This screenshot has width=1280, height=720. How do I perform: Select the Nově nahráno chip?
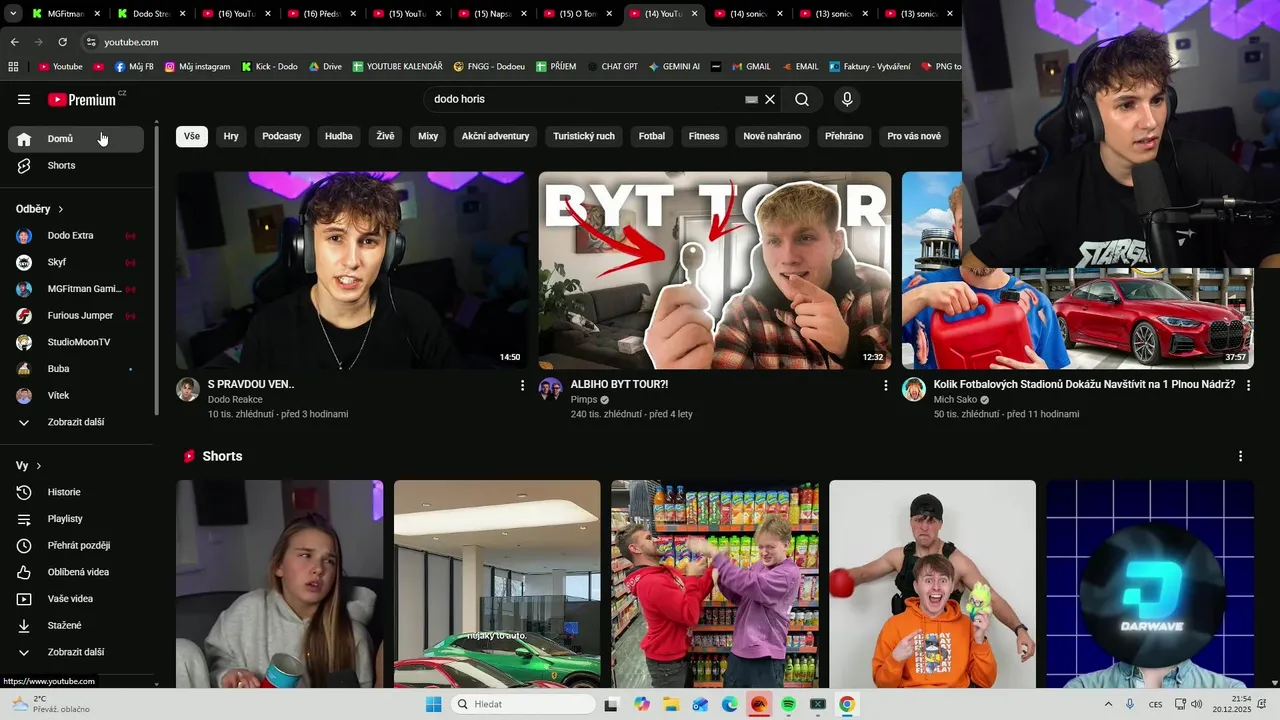point(772,136)
